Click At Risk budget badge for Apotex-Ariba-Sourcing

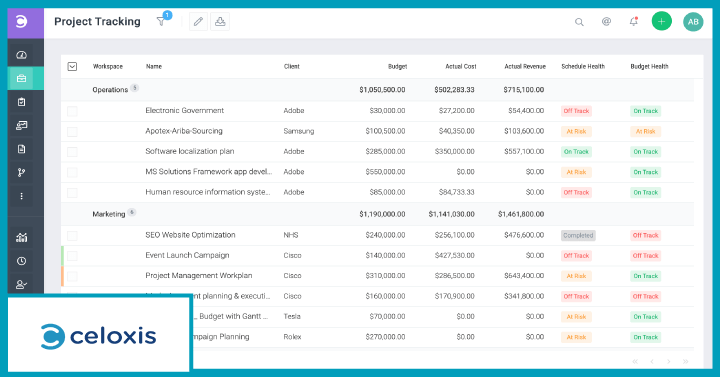click(645, 132)
